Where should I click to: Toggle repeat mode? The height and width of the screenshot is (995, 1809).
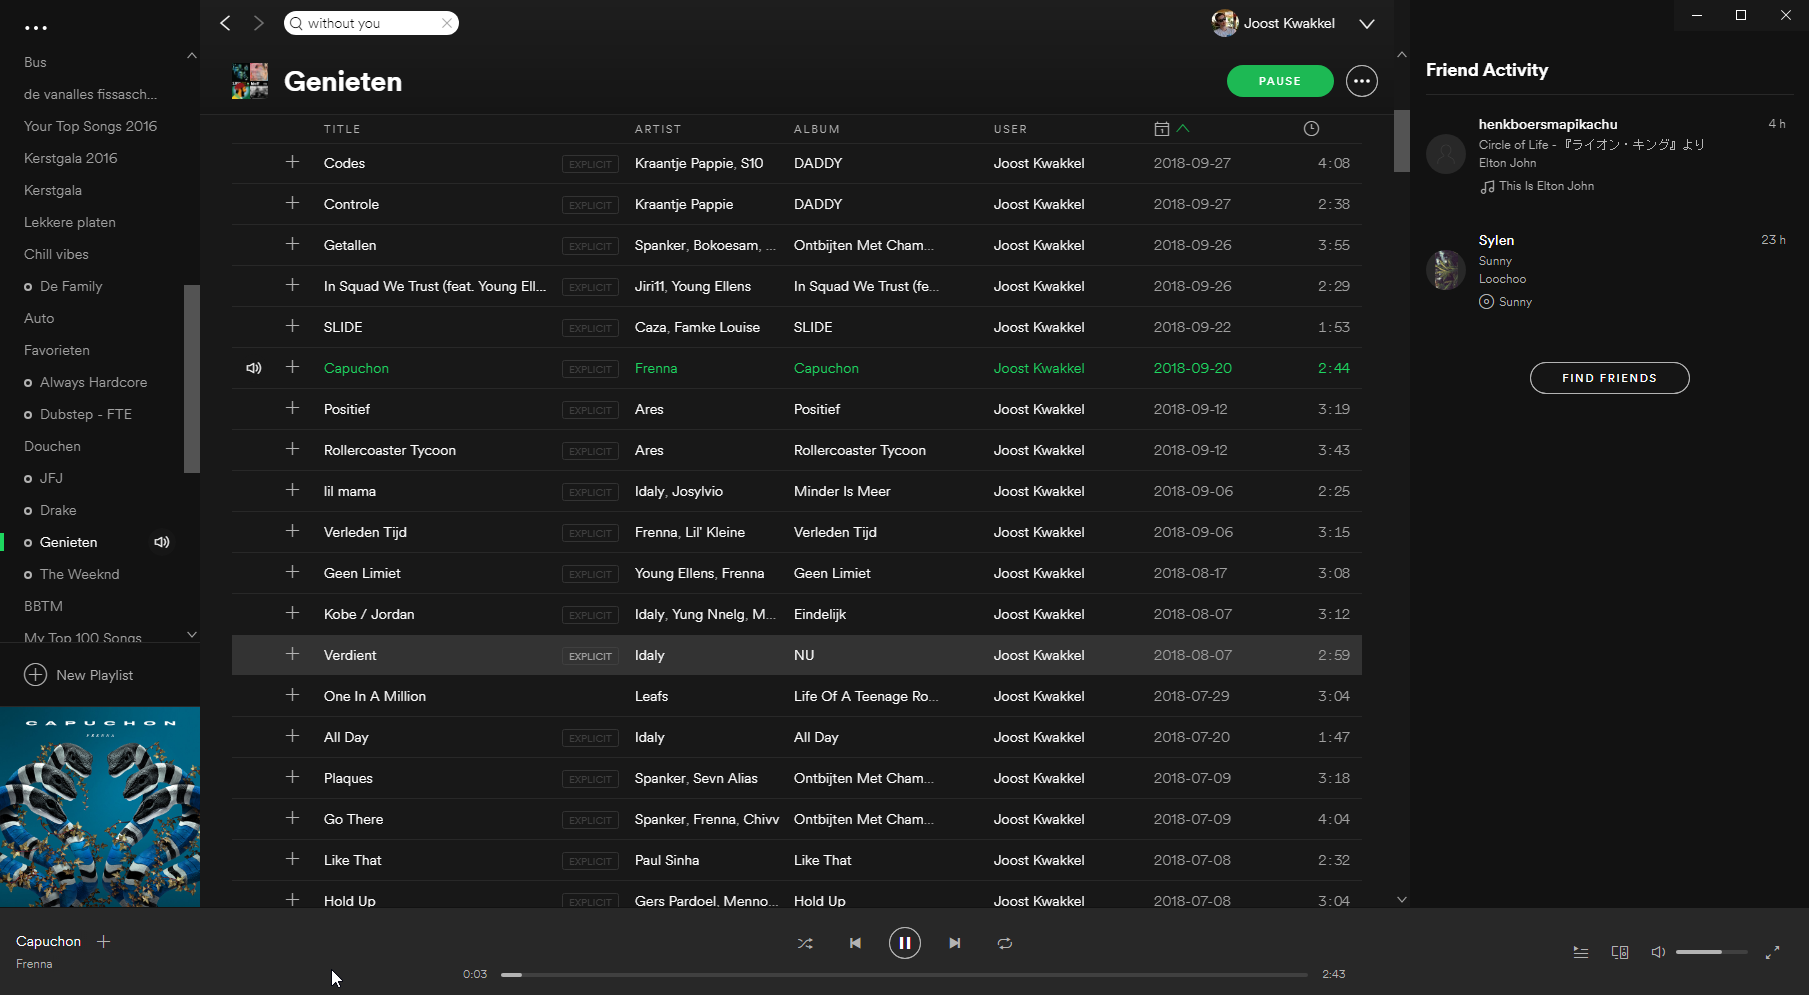click(1005, 943)
